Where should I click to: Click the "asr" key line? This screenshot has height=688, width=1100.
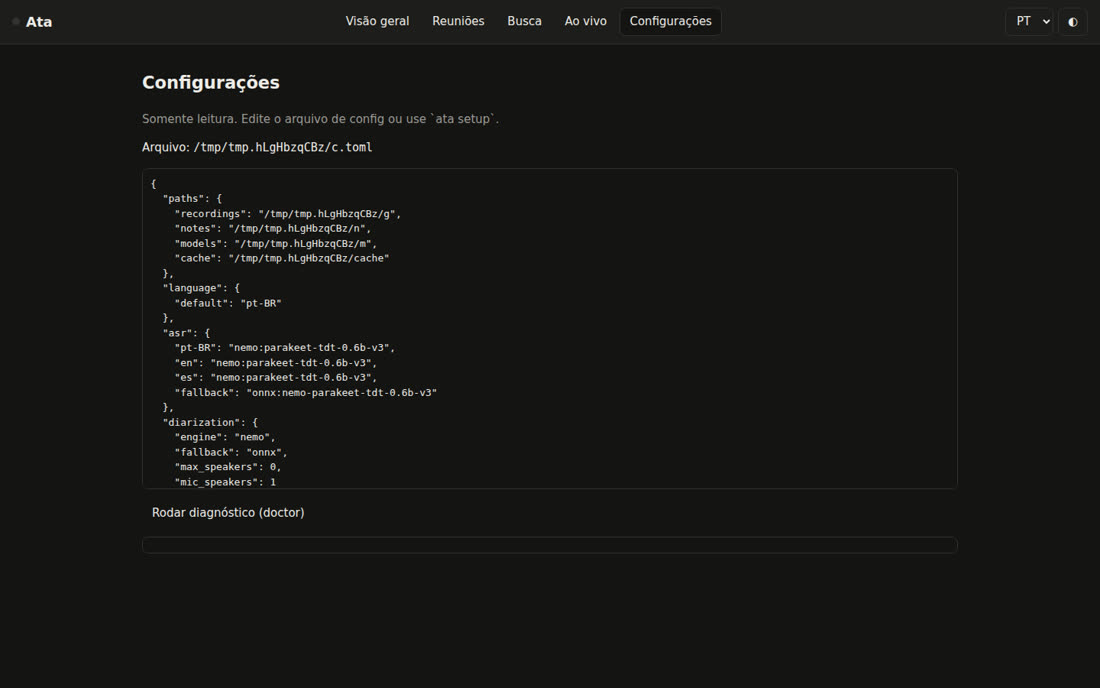187,332
